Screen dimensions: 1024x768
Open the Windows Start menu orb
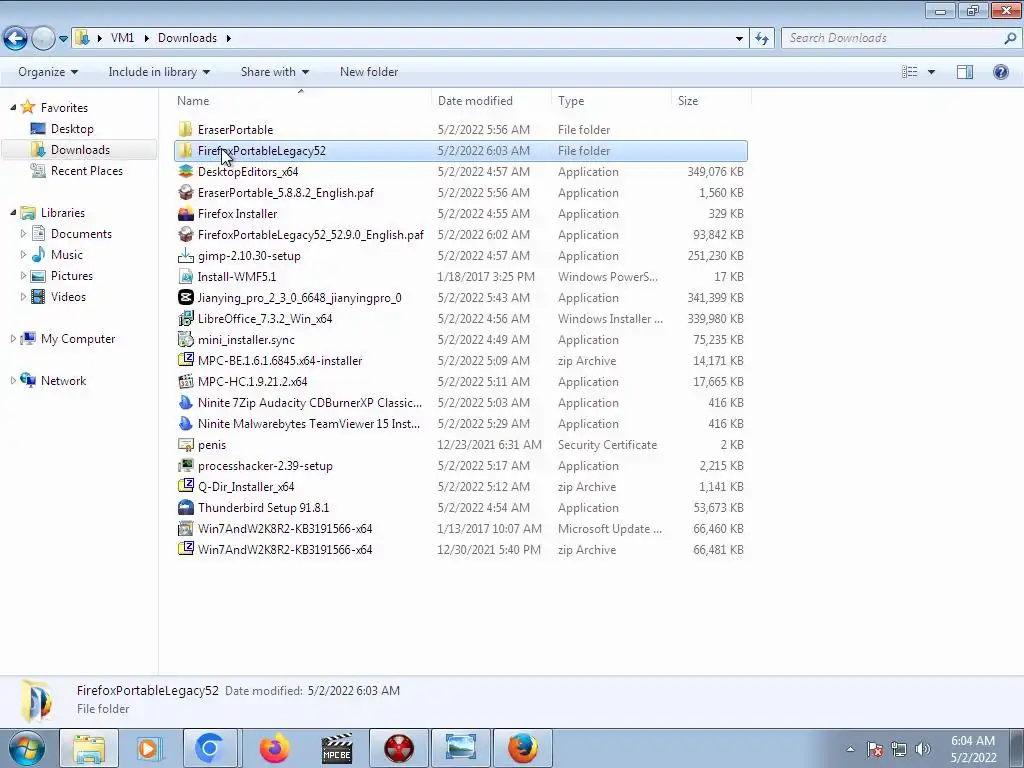click(x=26, y=748)
